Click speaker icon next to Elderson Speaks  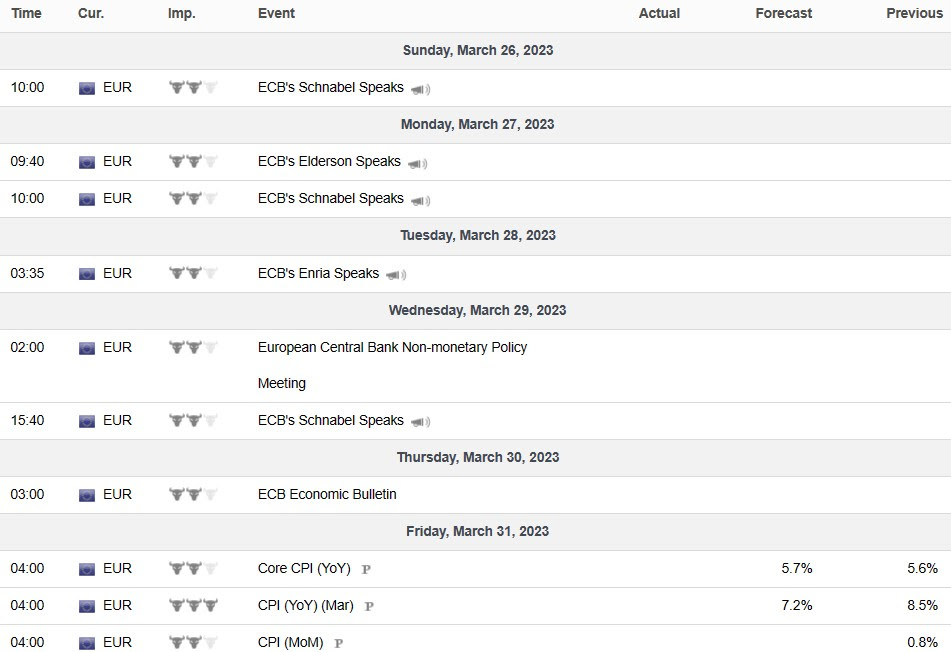[x=417, y=162]
